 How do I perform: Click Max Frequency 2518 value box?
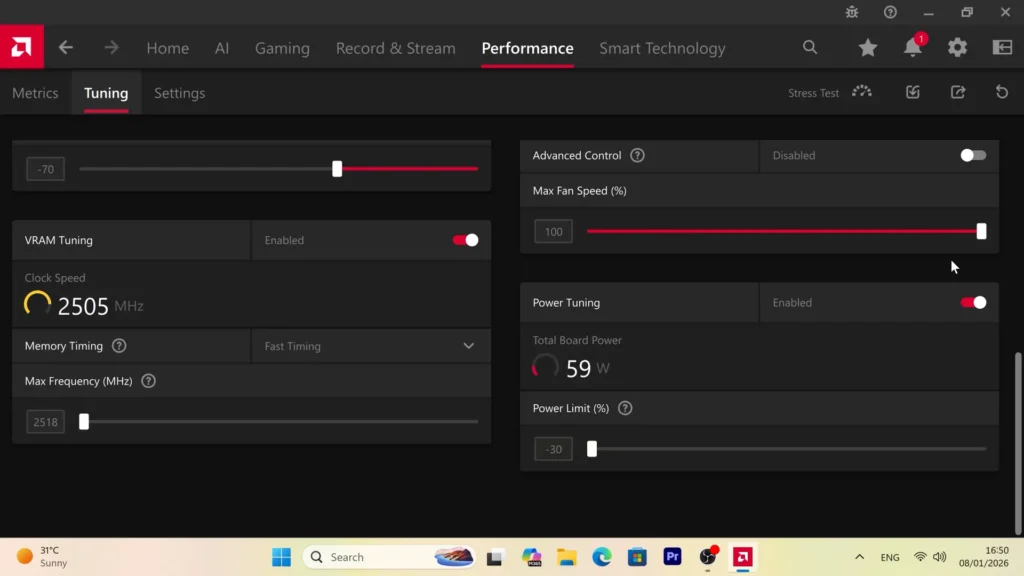(x=46, y=422)
